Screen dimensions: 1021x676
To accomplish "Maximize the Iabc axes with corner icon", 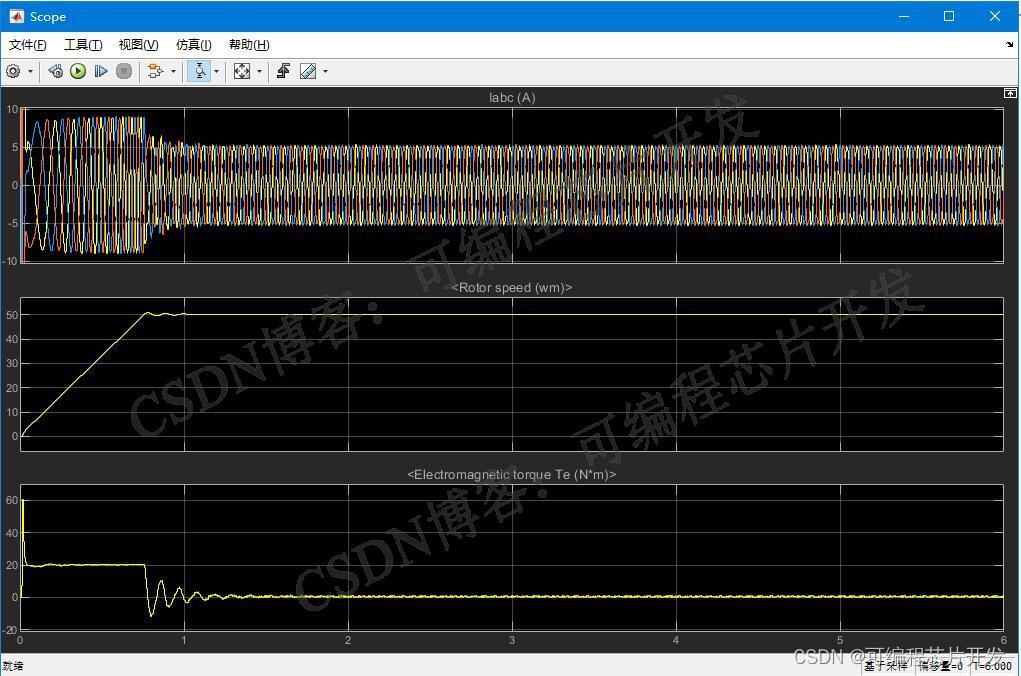I will (x=1010, y=93).
